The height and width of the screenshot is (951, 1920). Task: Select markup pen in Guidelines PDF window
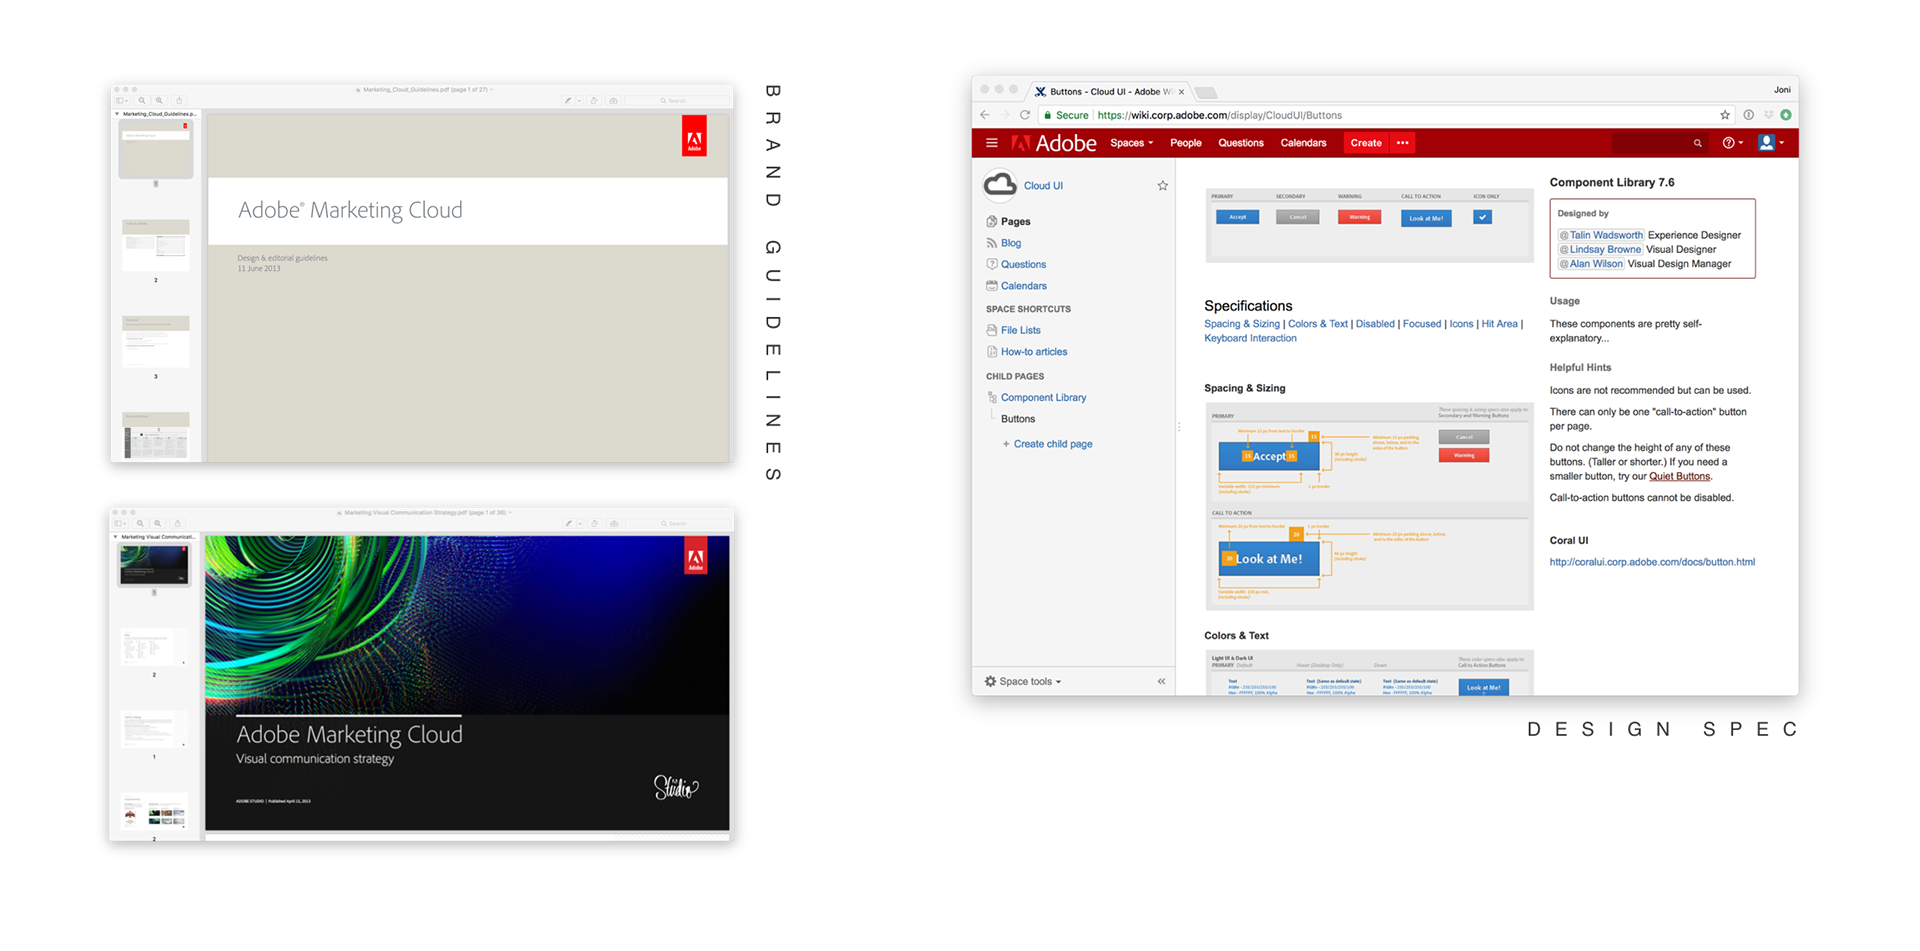point(569,100)
